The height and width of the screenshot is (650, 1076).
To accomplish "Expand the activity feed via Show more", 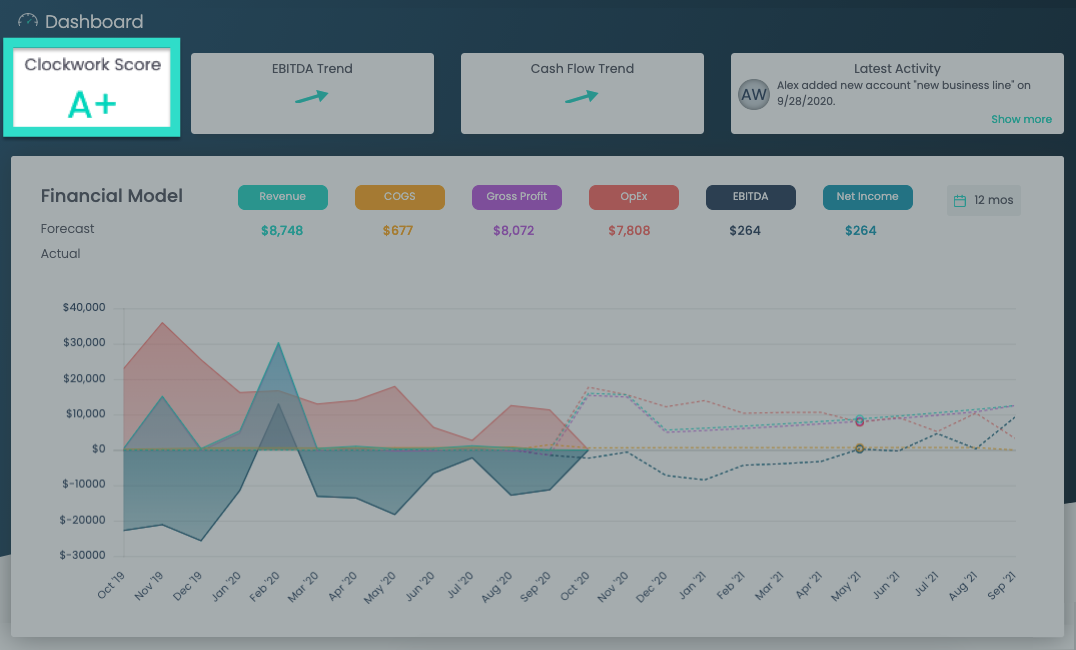I will pyautogui.click(x=1021, y=118).
